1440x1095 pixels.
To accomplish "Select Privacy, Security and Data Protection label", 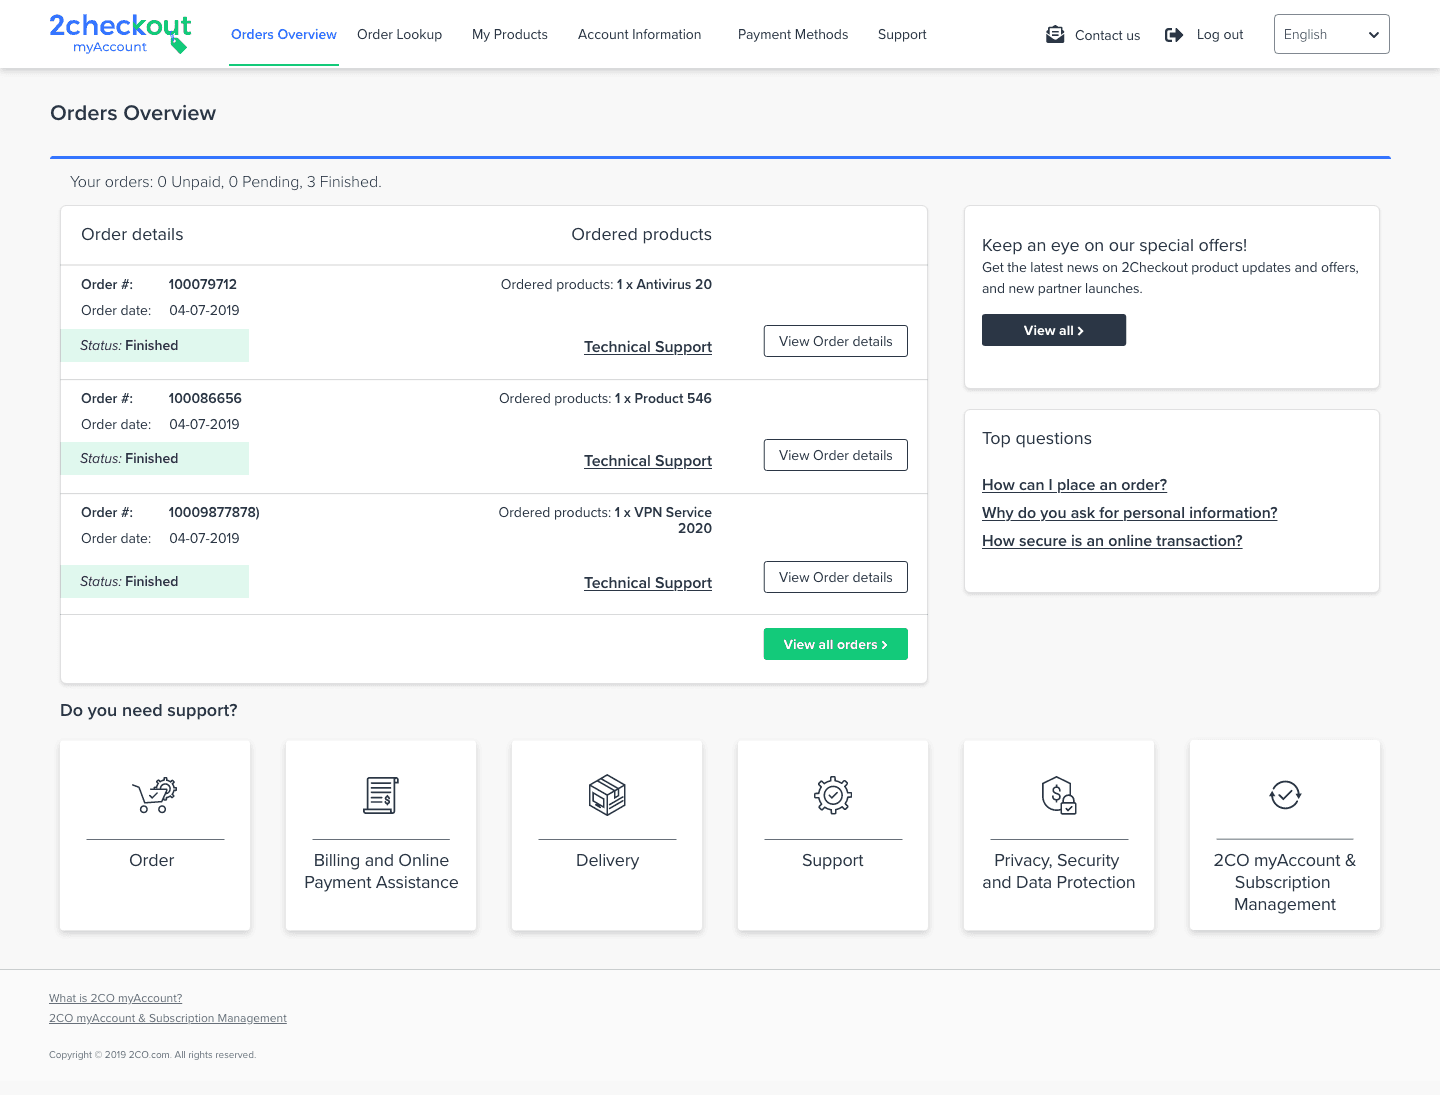I will pyautogui.click(x=1059, y=871).
